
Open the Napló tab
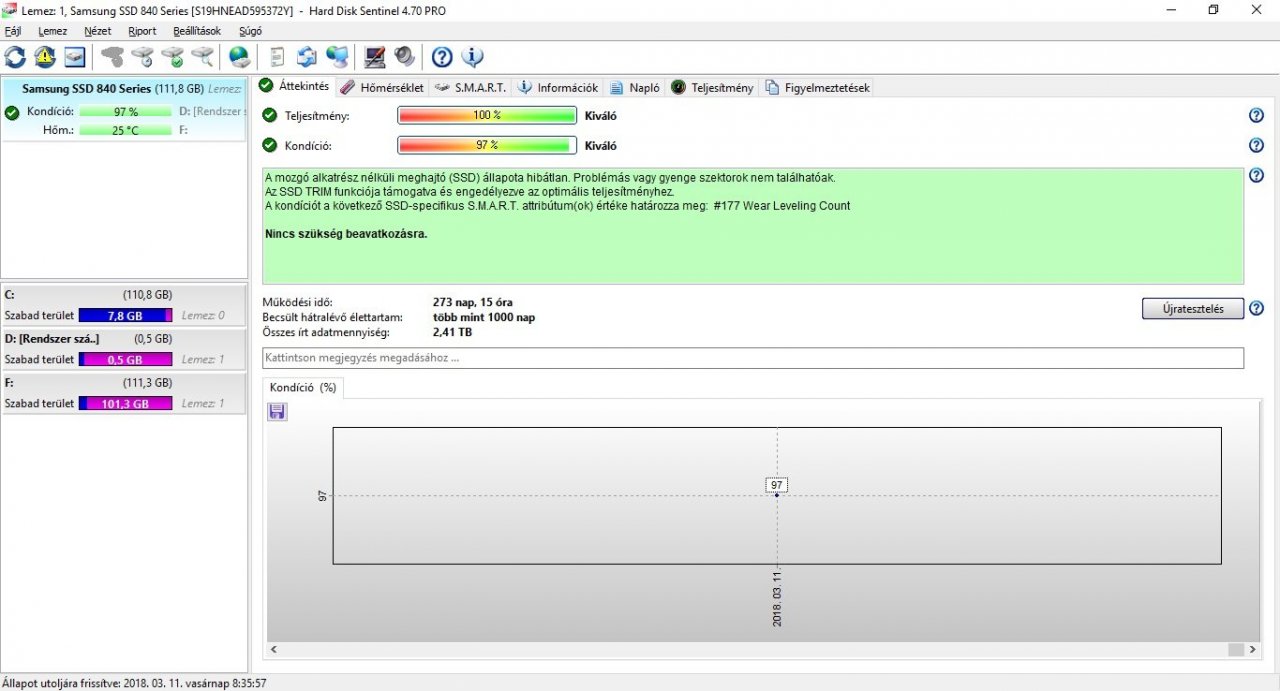(x=635, y=87)
